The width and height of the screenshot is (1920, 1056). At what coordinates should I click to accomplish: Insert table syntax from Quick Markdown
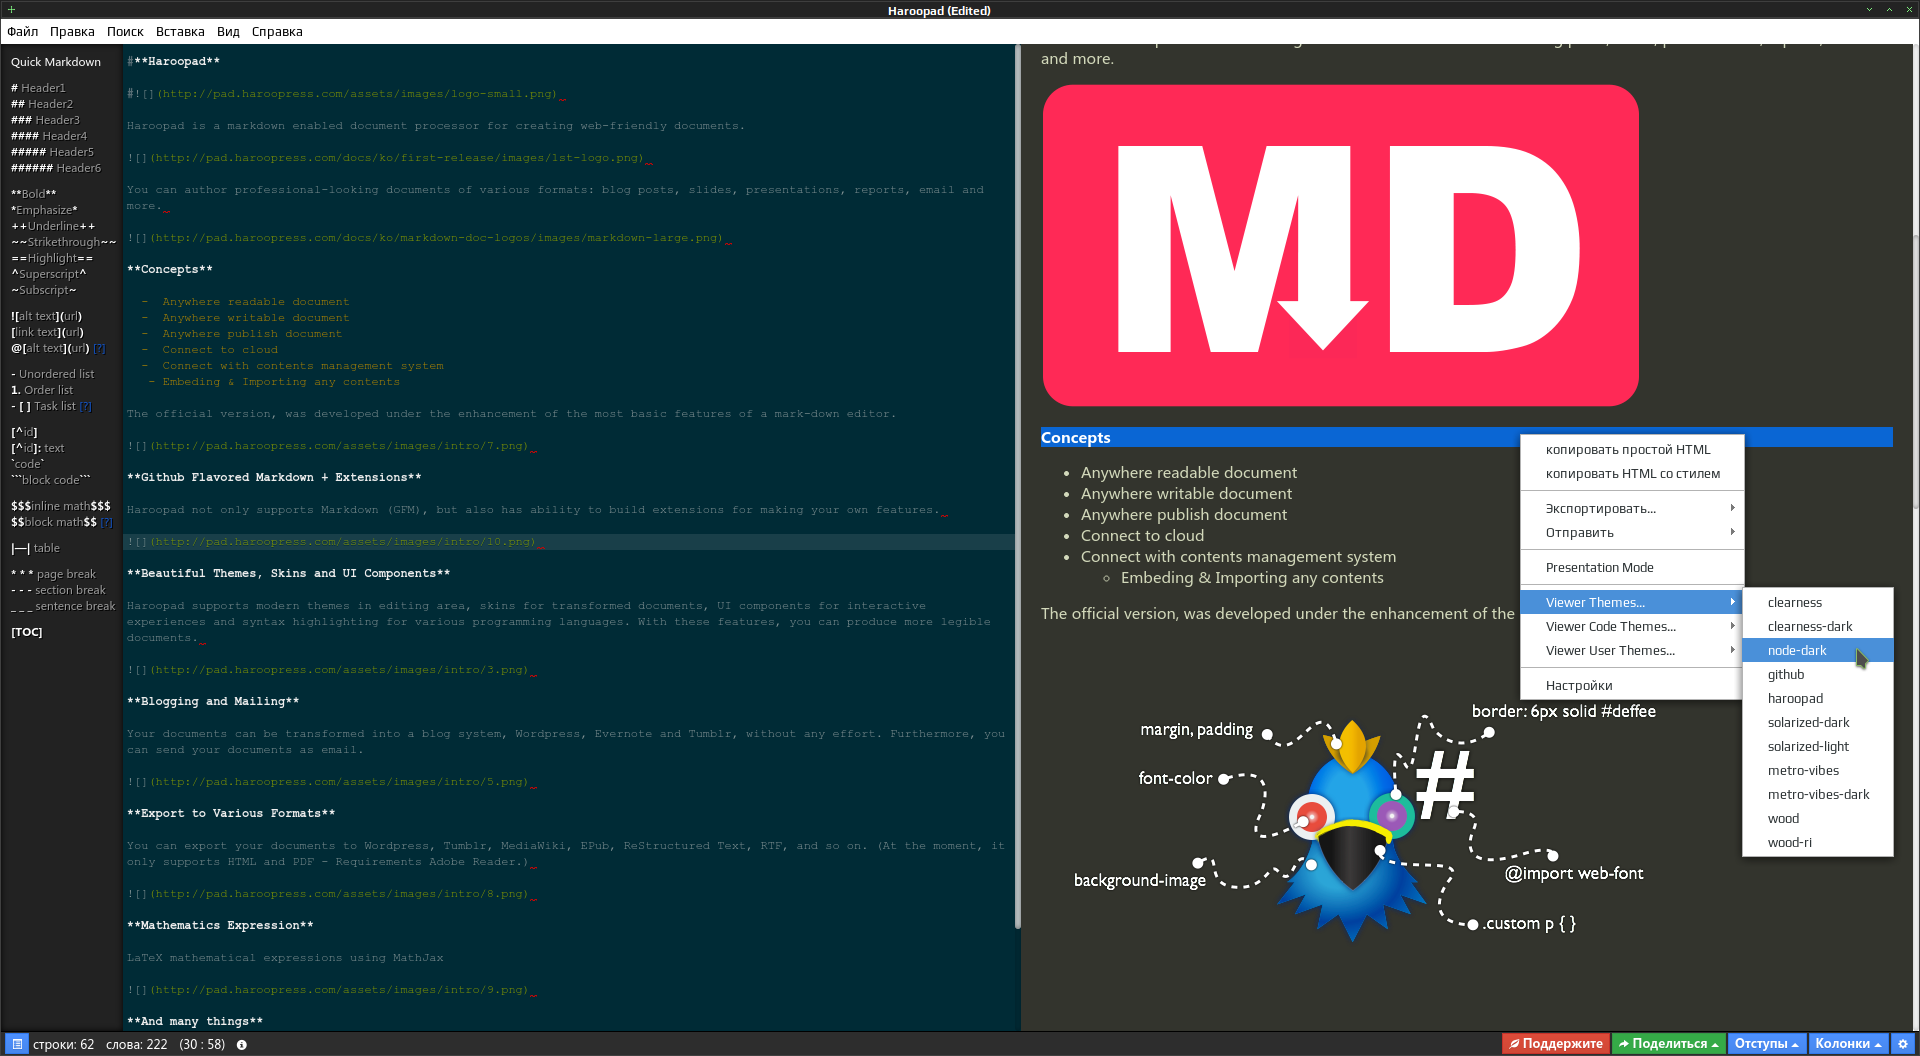click(x=35, y=548)
